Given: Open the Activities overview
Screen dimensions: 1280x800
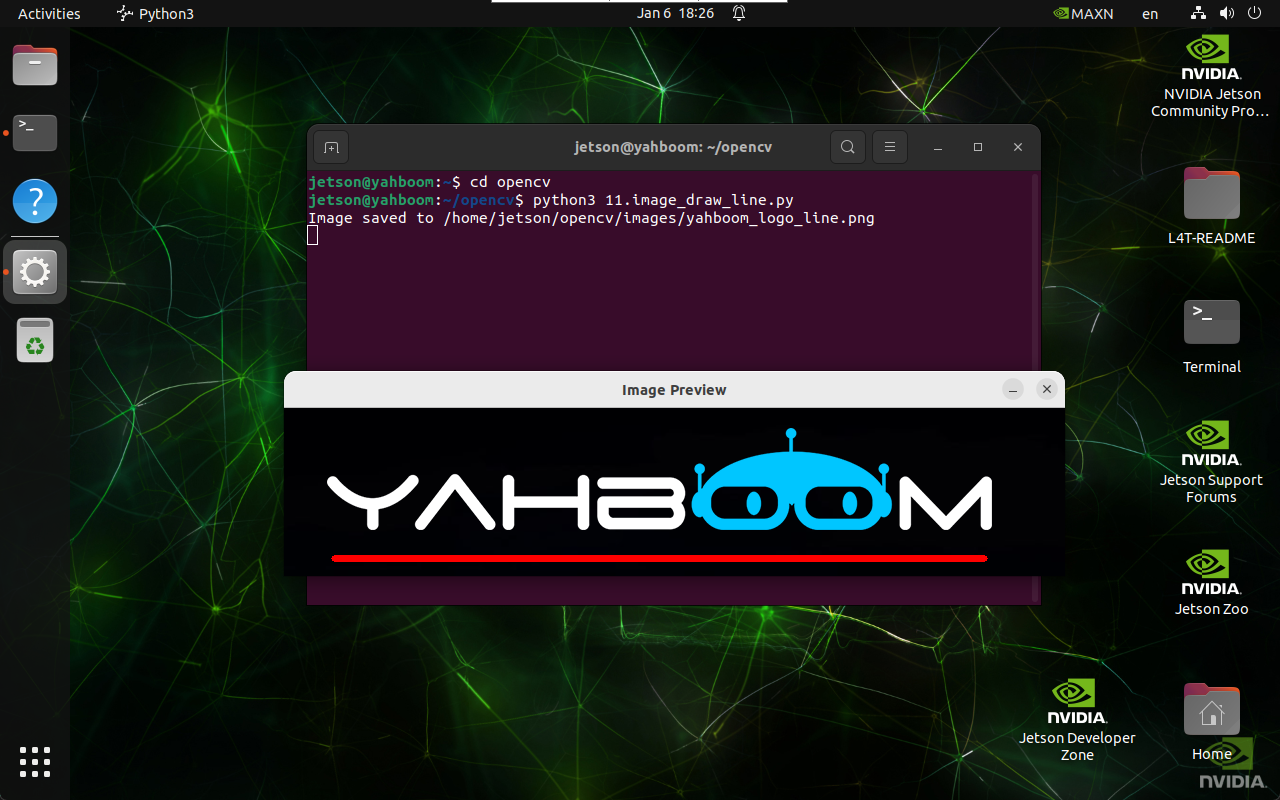Looking at the screenshot, I should (49, 14).
